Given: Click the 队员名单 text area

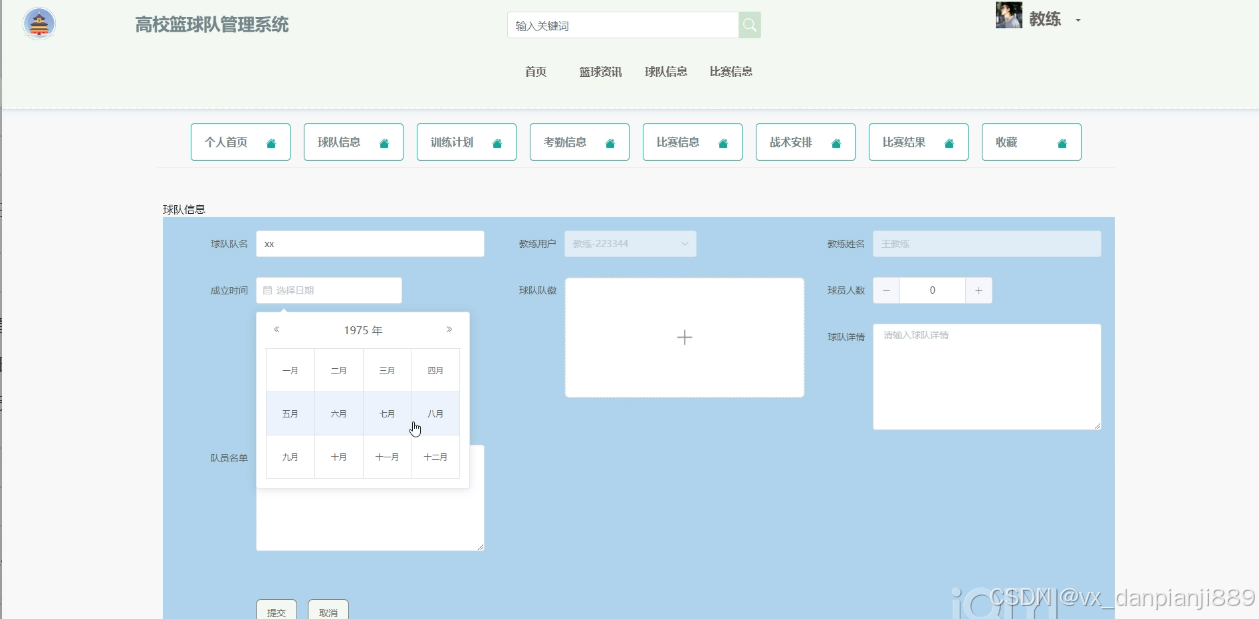Looking at the screenshot, I should (370, 498).
